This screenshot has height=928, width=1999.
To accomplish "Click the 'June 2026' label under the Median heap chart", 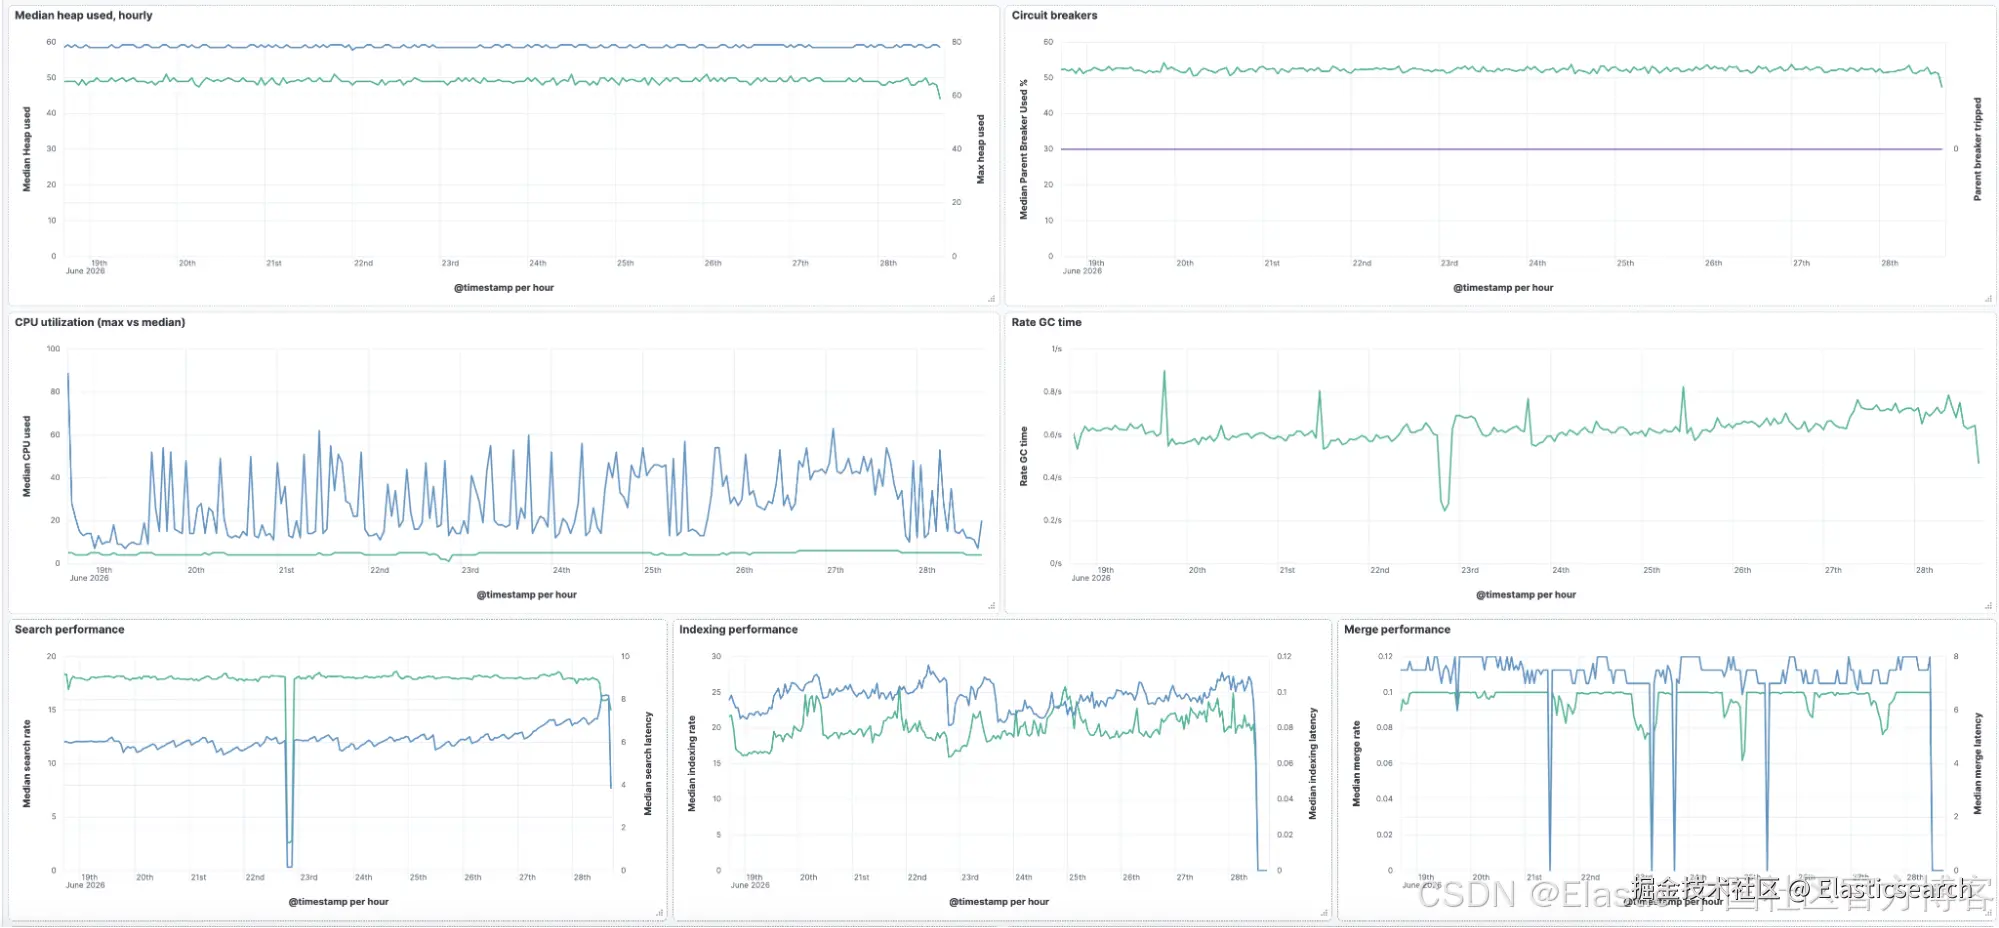I will pos(85,271).
